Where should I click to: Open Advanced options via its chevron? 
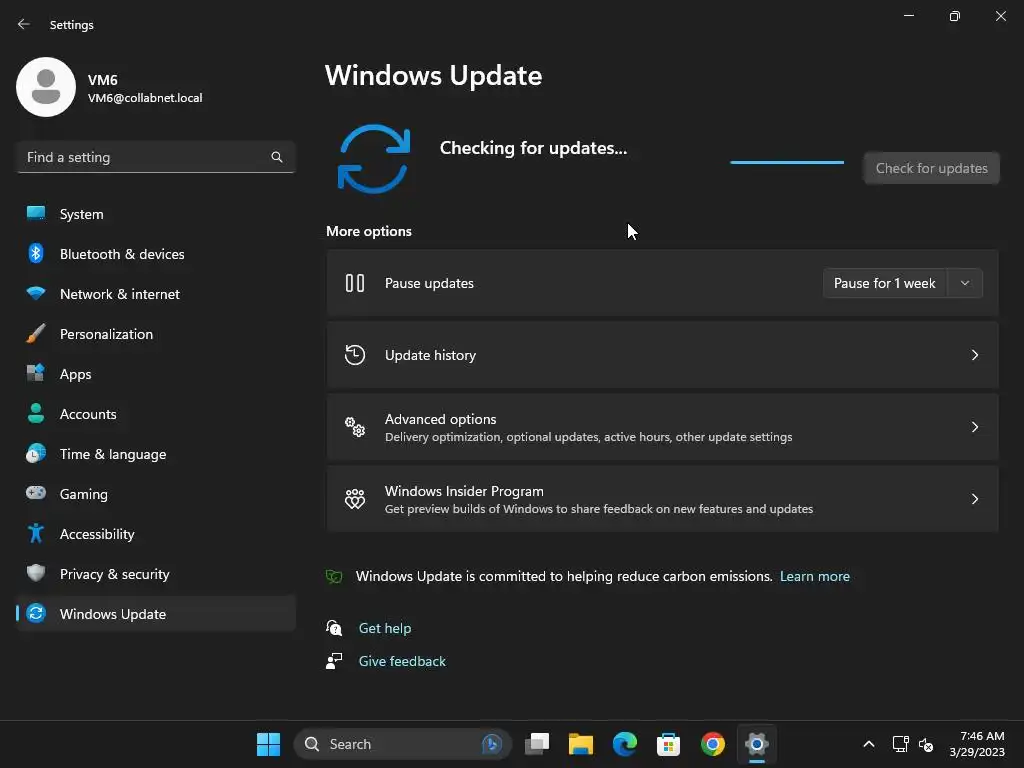[x=974, y=426]
